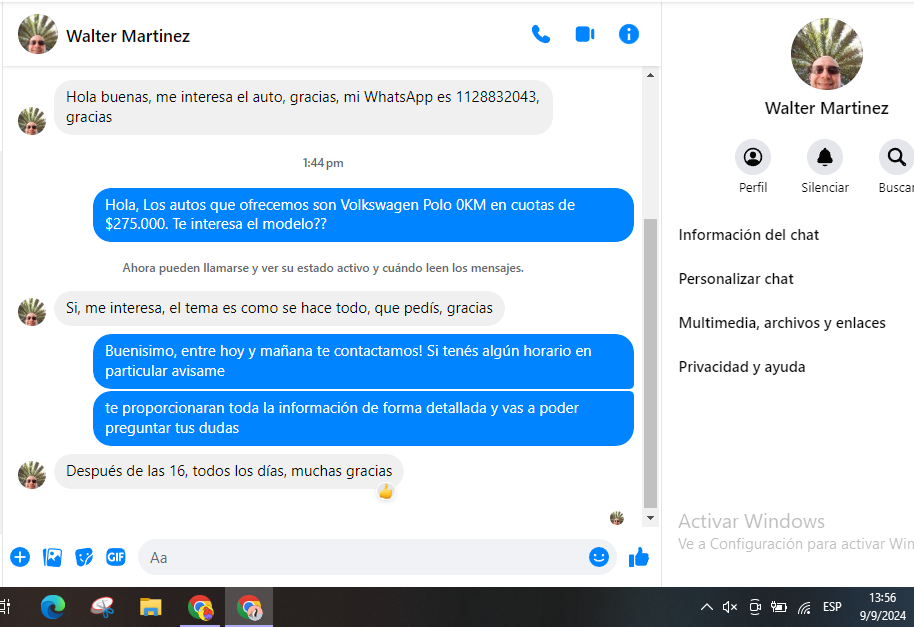The width and height of the screenshot is (914, 627).
Task: Open the battery status tray icon
Action: 779,607
